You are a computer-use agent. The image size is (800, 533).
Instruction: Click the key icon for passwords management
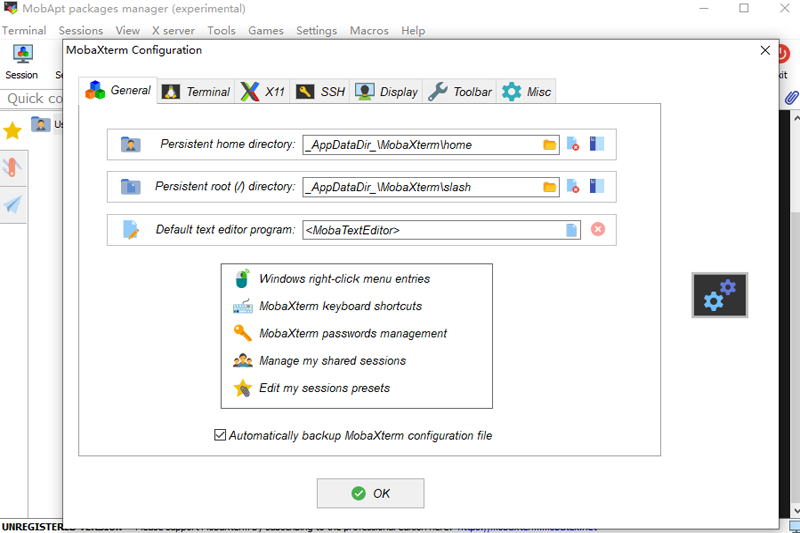(x=242, y=333)
